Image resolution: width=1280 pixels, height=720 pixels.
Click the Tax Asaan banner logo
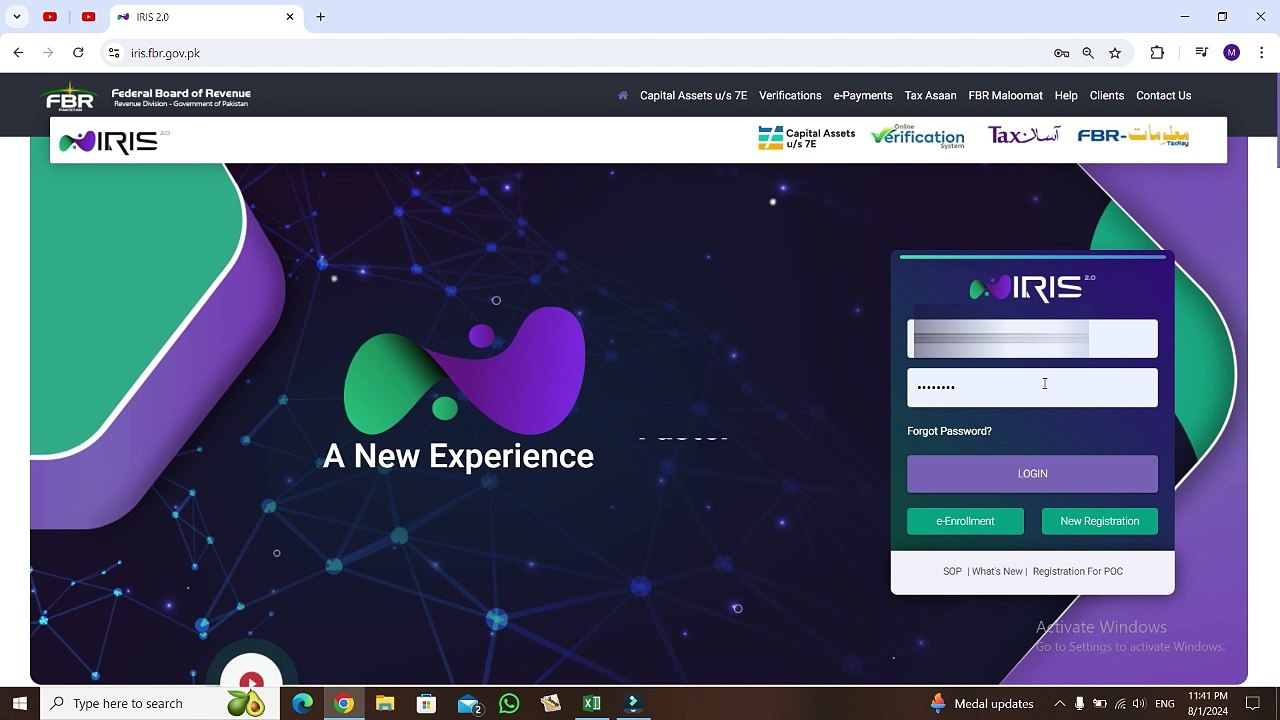1023,136
